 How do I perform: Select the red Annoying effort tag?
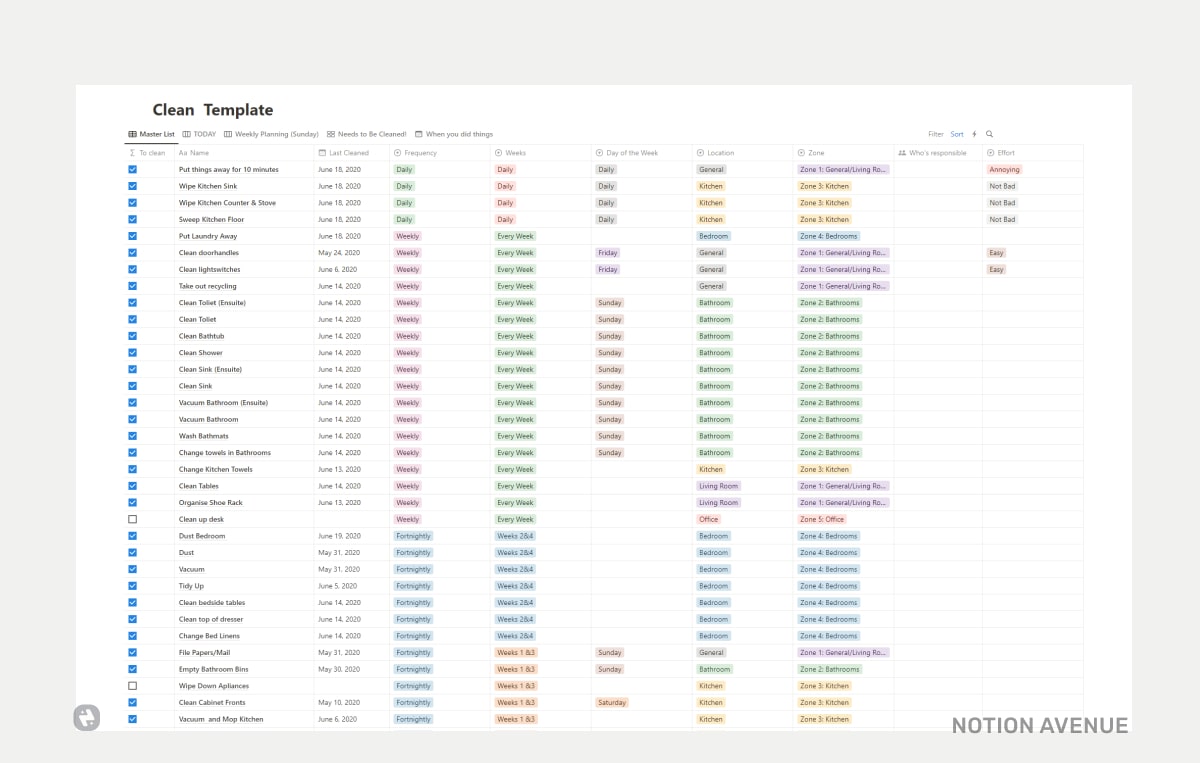tap(1006, 169)
